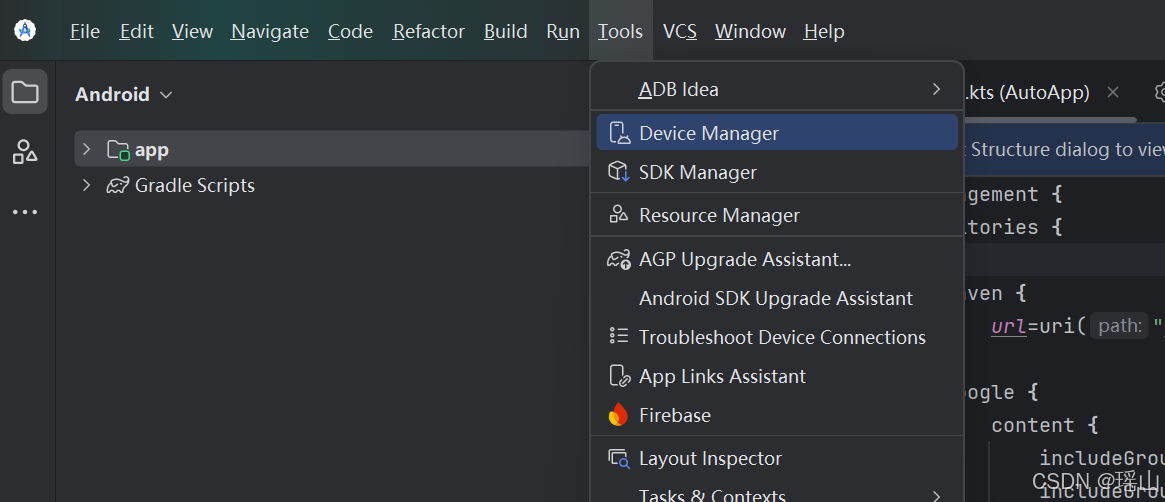Click the 'path:' parameter hint in editor

click(x=1119, y=326)
